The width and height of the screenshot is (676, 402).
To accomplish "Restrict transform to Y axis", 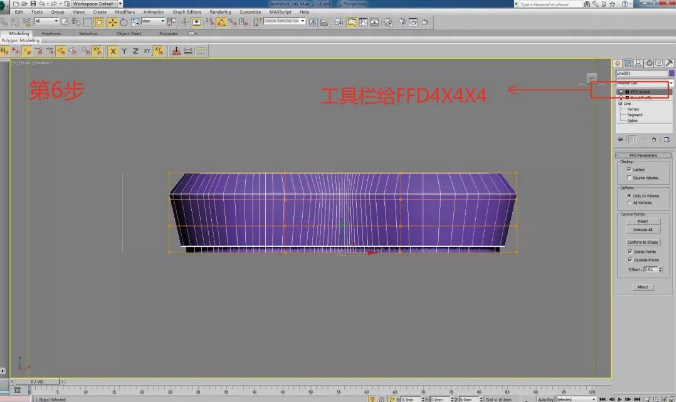I will (x=124, y=50).
